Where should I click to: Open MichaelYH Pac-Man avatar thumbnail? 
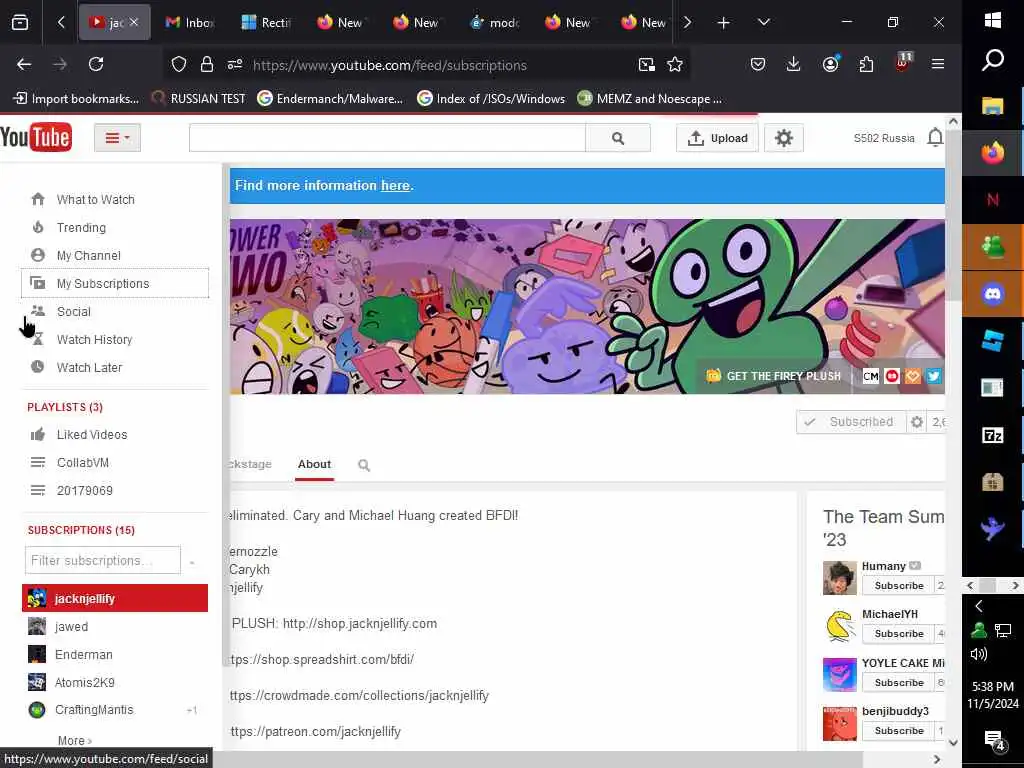840,626
